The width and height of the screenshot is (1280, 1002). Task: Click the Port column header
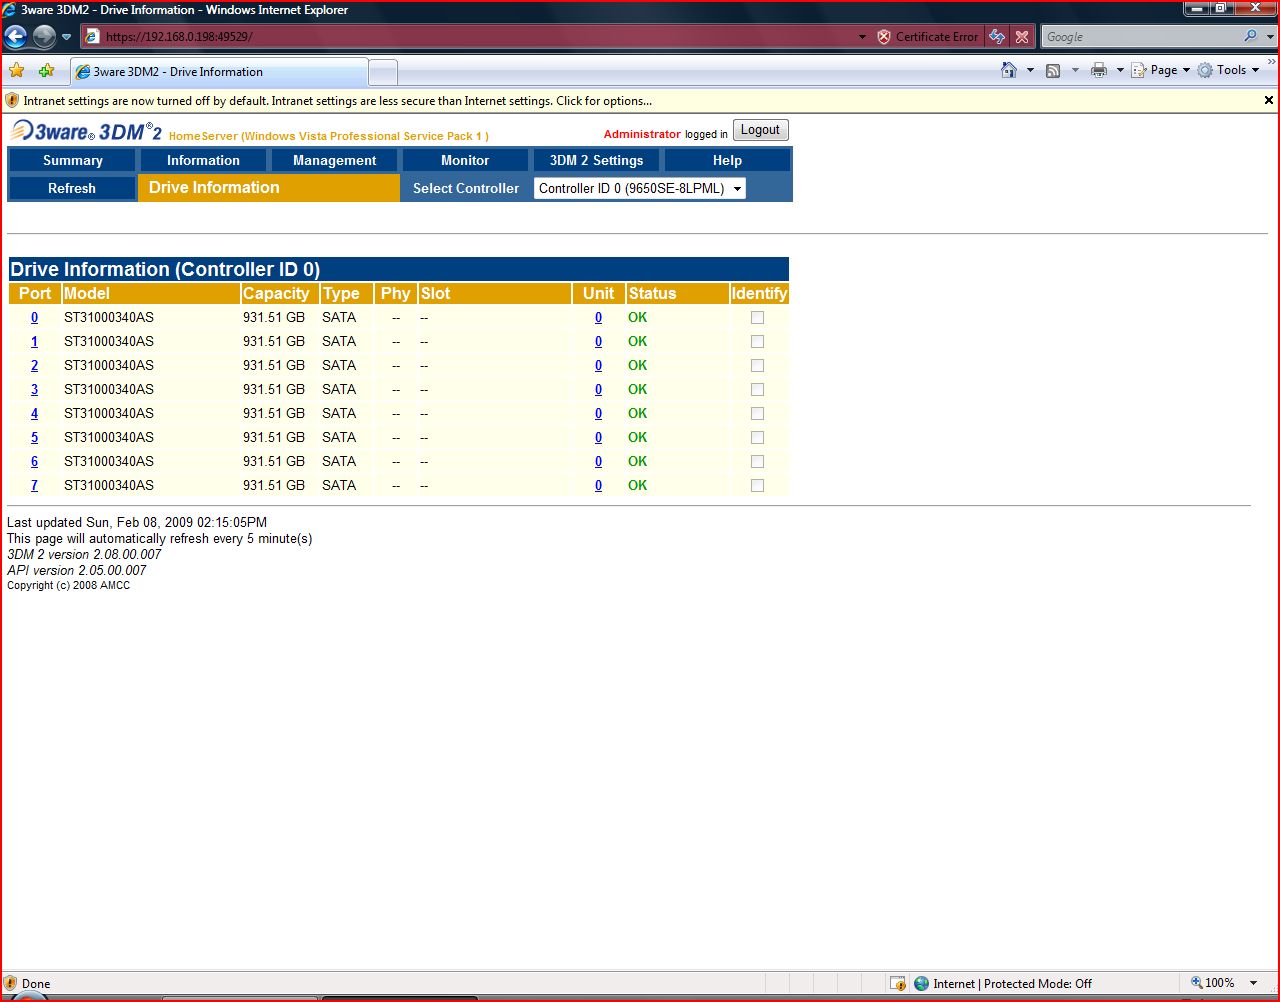point(35,293)
